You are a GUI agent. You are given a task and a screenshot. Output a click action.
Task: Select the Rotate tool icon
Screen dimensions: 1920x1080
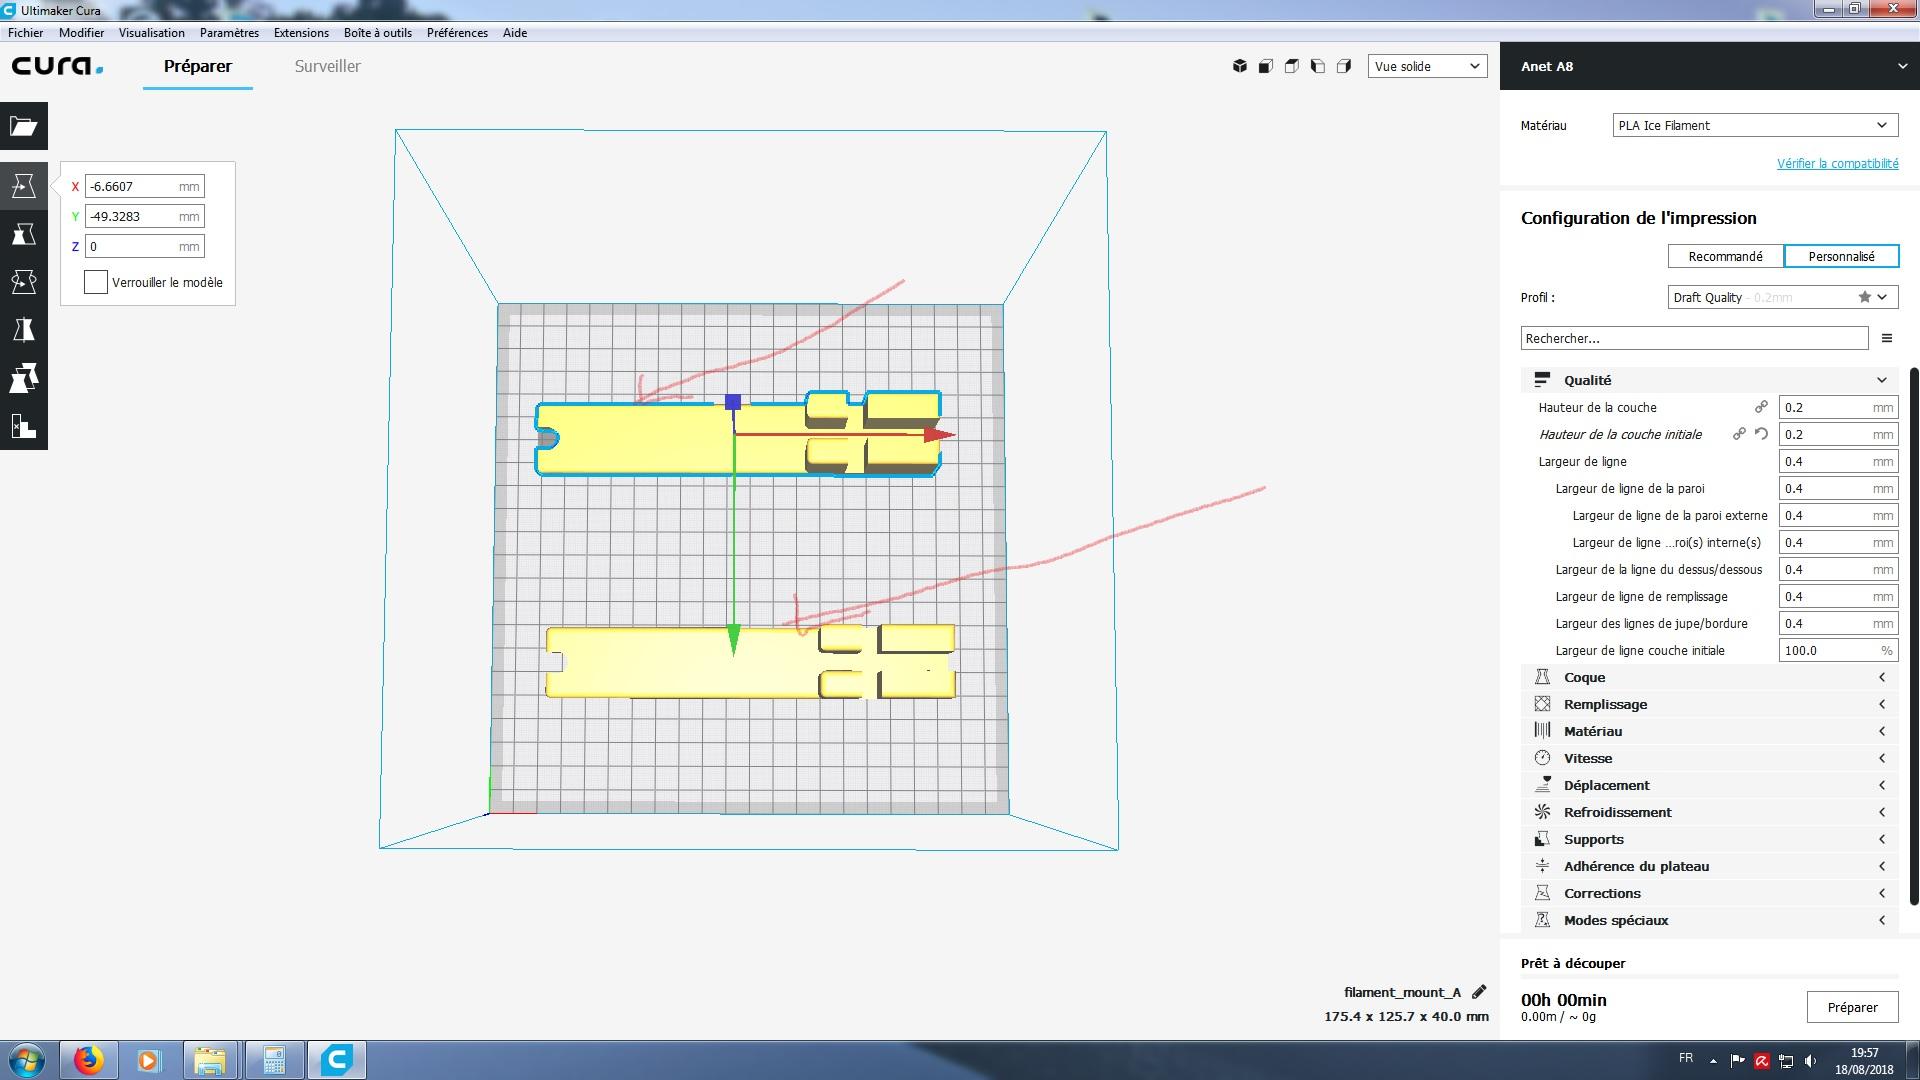(24, 282)
